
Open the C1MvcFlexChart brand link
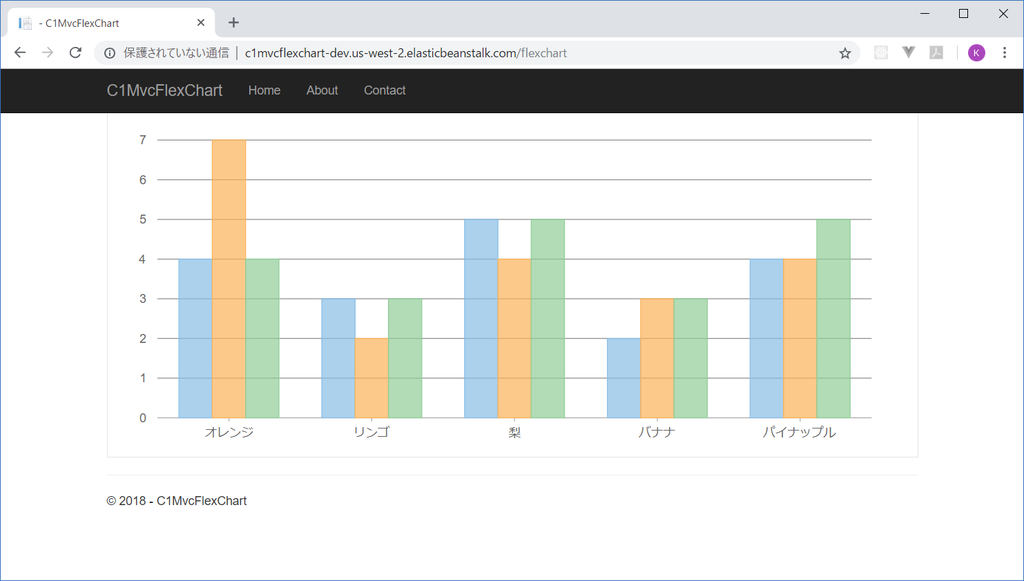[x=165, y=90]
